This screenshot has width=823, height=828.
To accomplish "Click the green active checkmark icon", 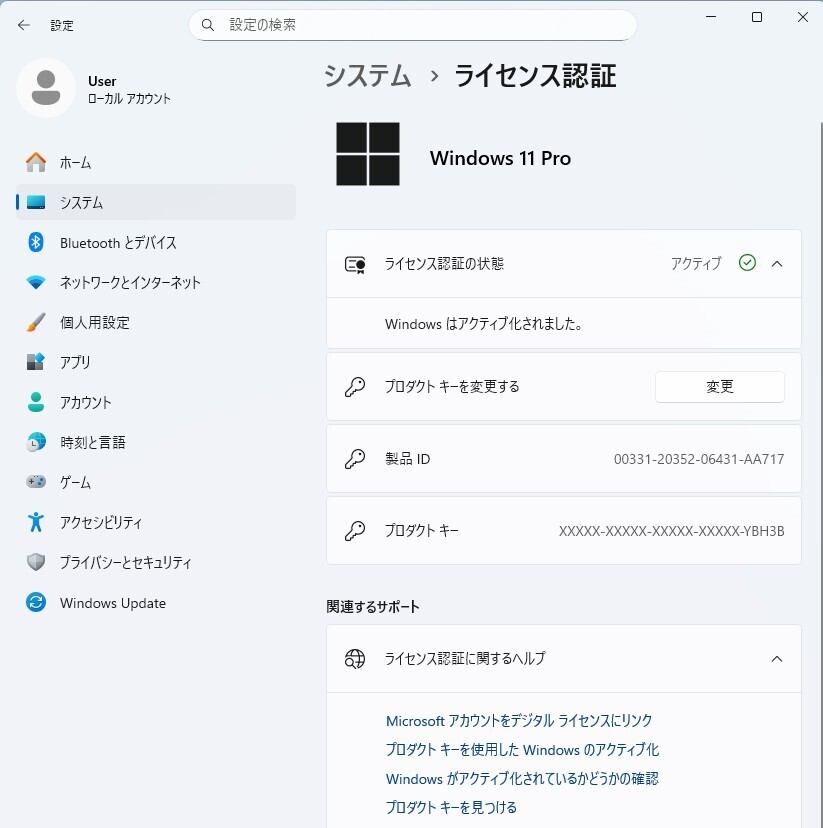I will (747, 262).
